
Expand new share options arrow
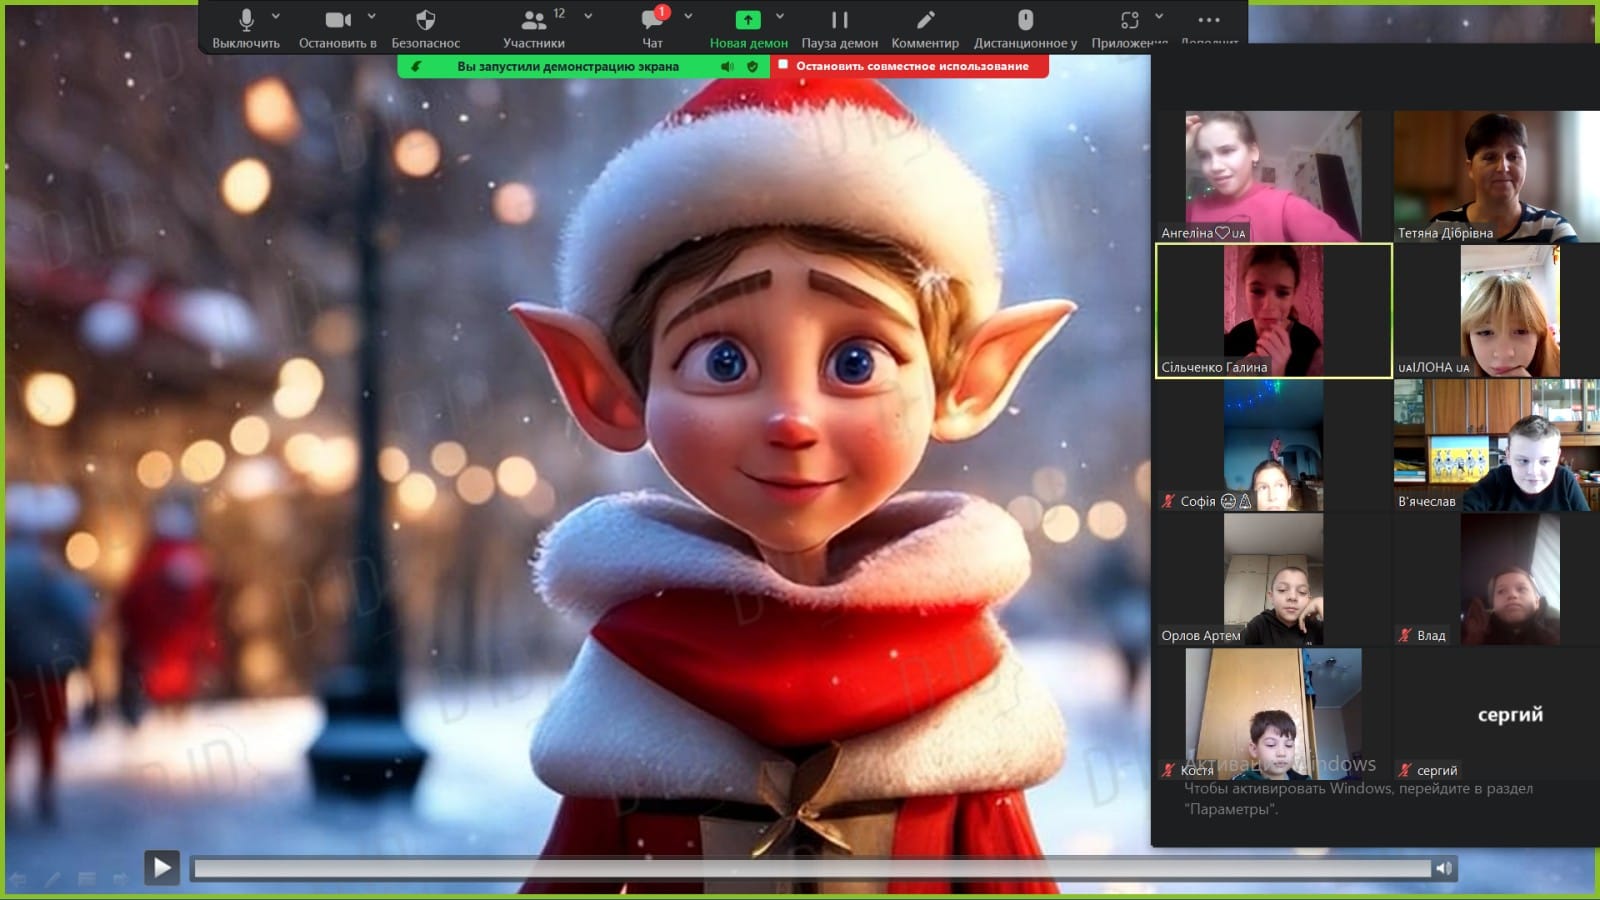point(780,16)
